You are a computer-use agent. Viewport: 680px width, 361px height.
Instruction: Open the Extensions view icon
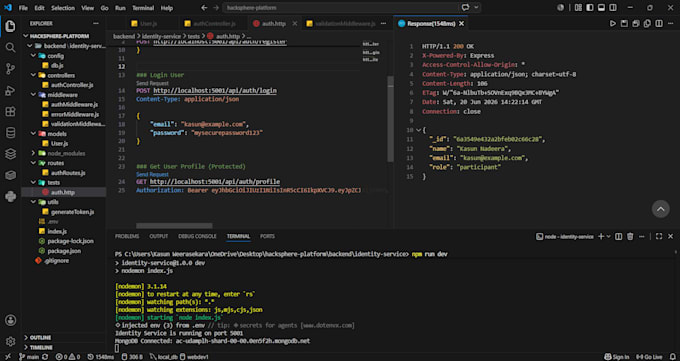click(10, 112)
